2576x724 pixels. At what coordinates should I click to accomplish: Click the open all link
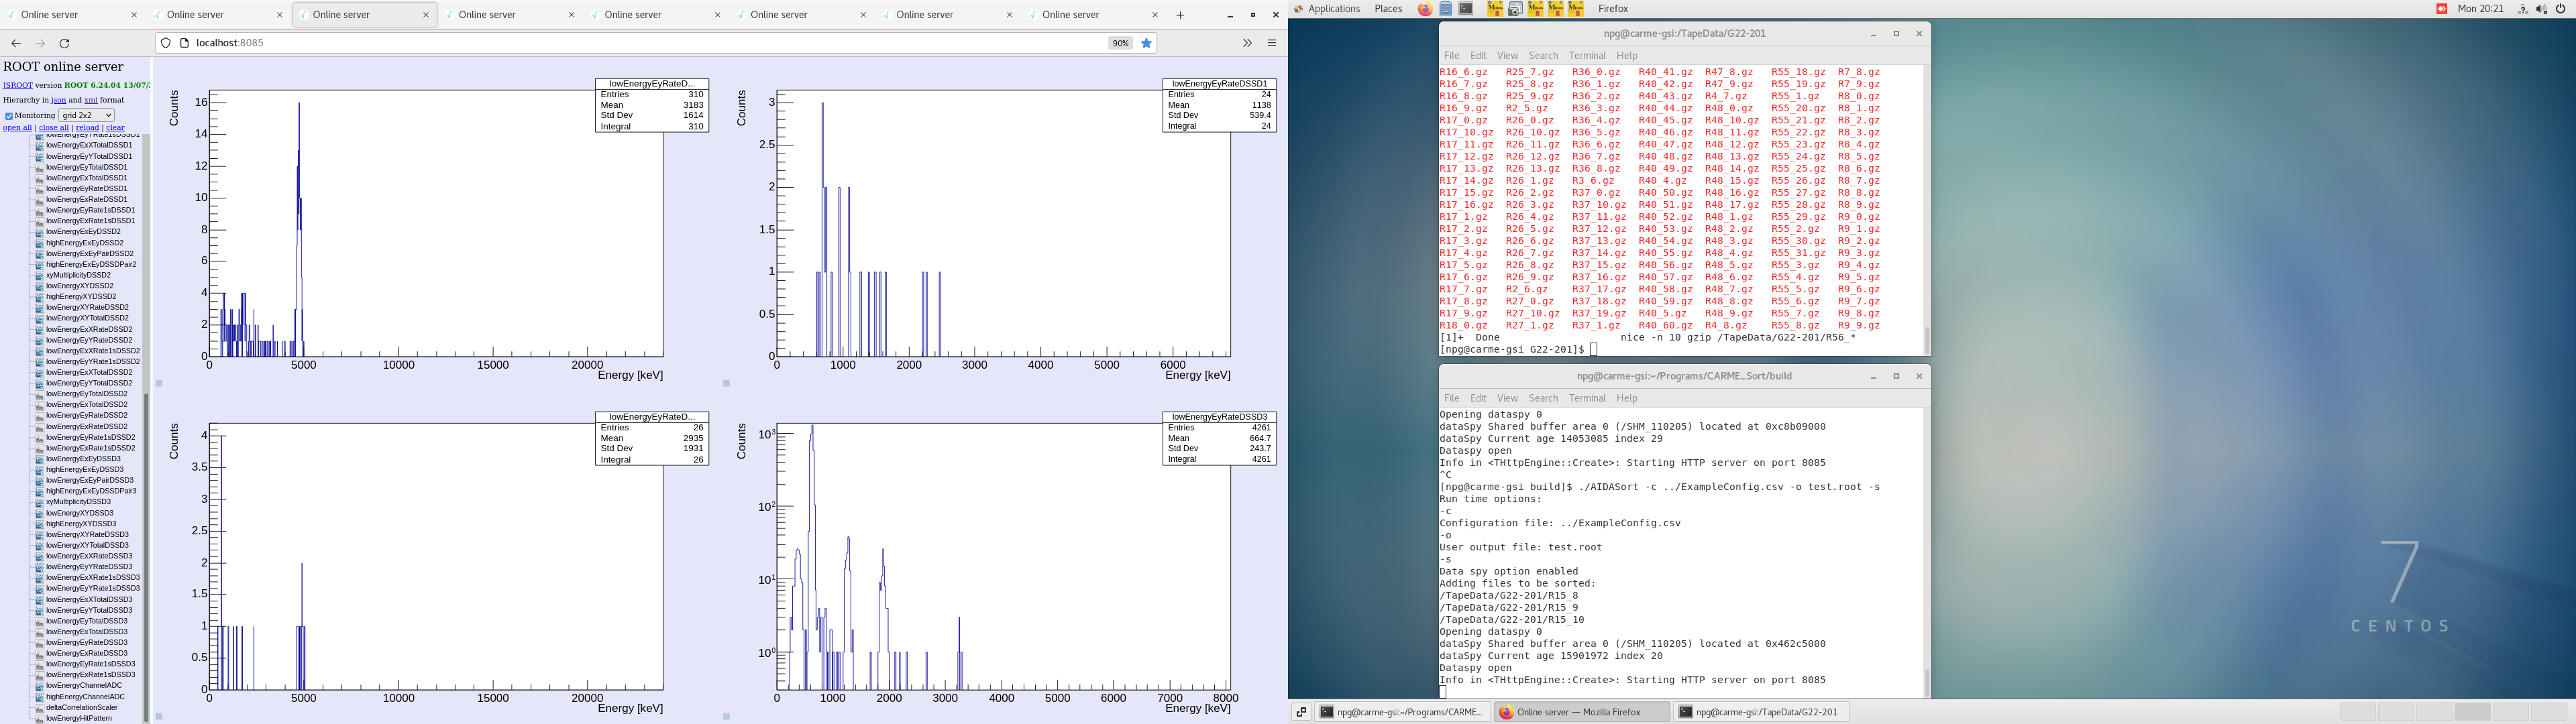17,128
